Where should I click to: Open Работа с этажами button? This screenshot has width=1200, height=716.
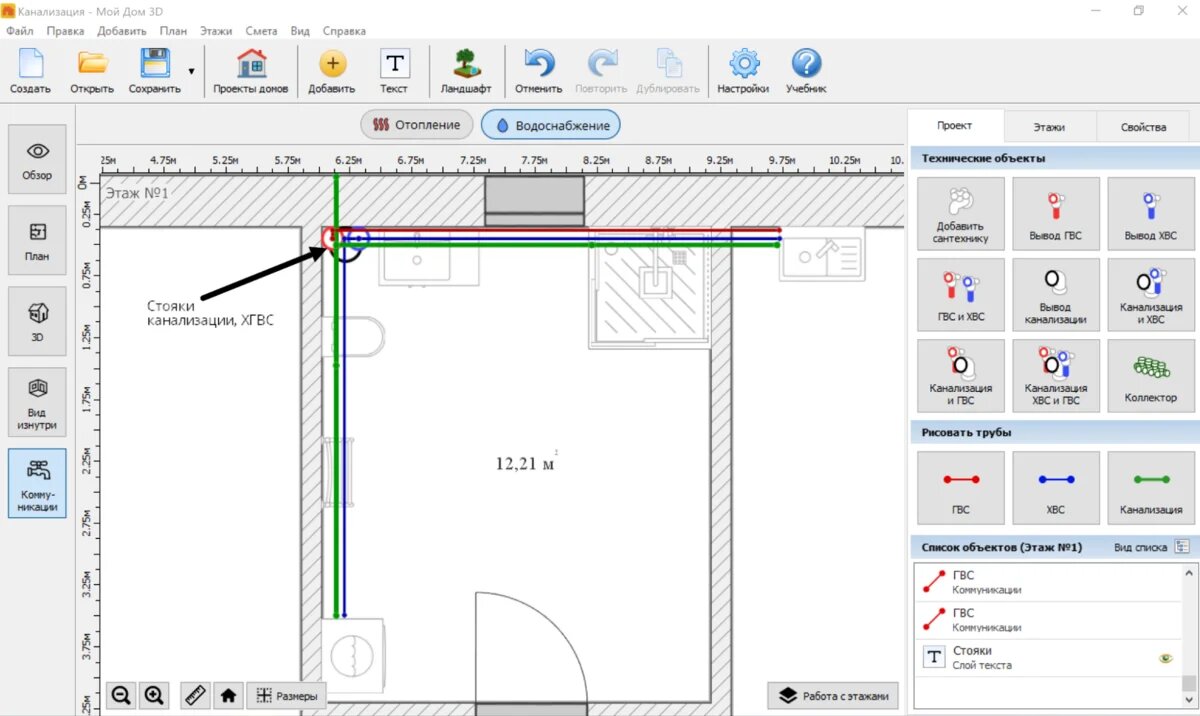tap(832, 695)
